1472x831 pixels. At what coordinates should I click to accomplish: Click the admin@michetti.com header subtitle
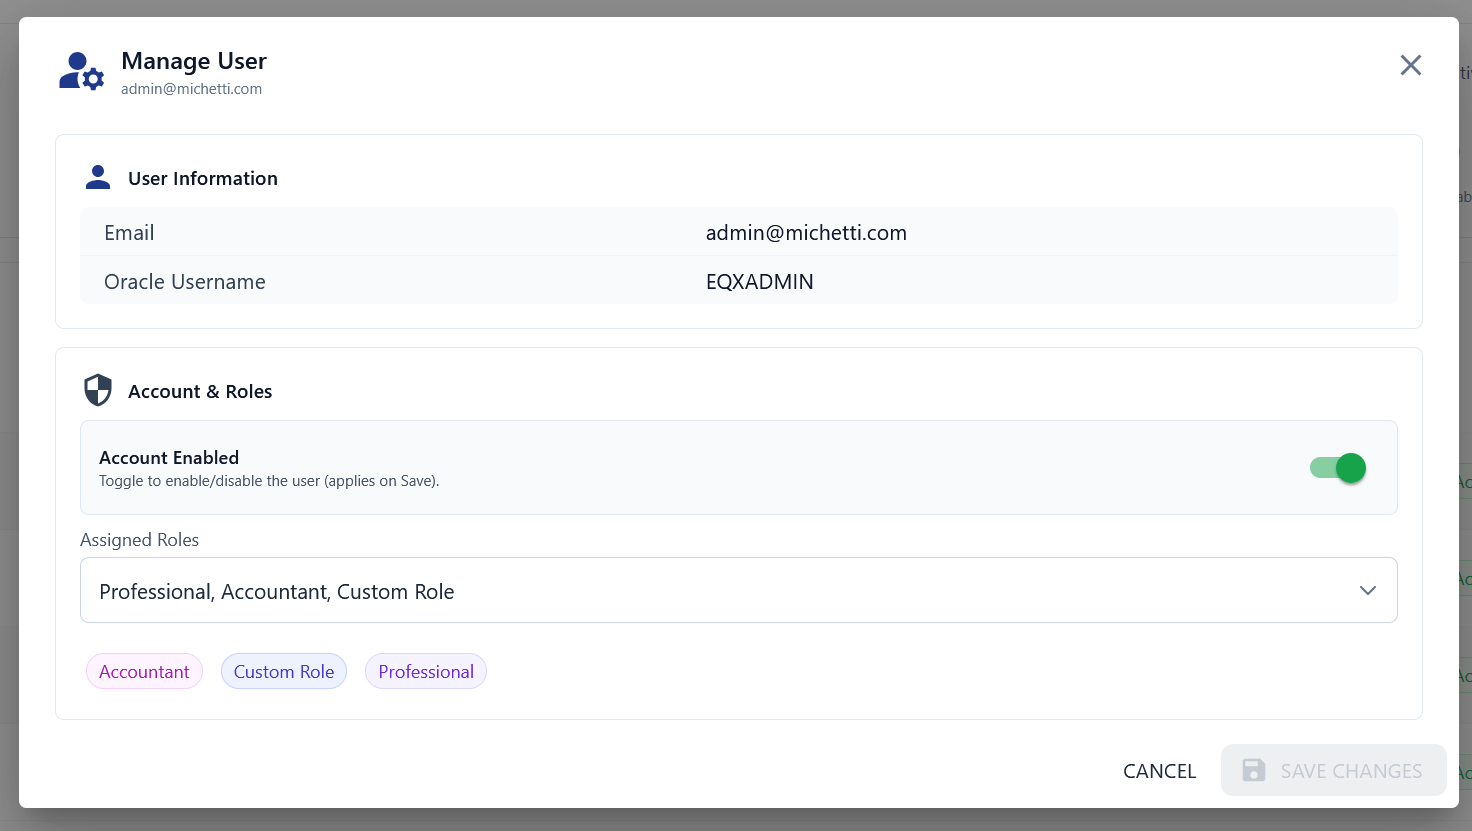tap(191, 88)
